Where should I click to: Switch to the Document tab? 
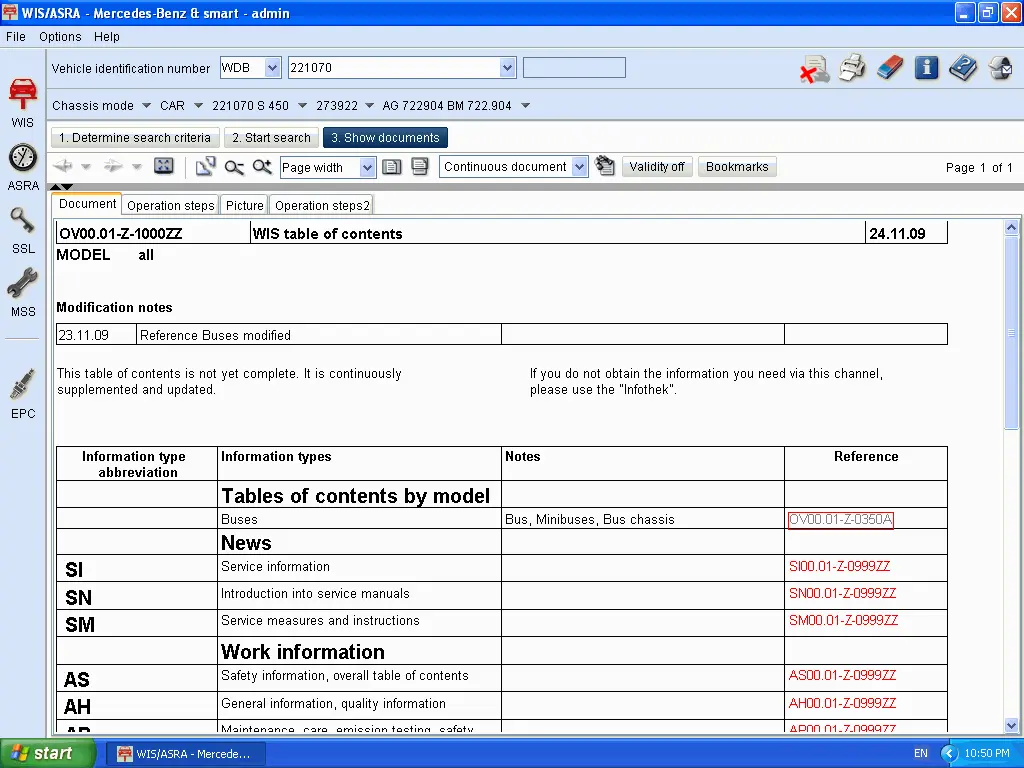[87, 204]
